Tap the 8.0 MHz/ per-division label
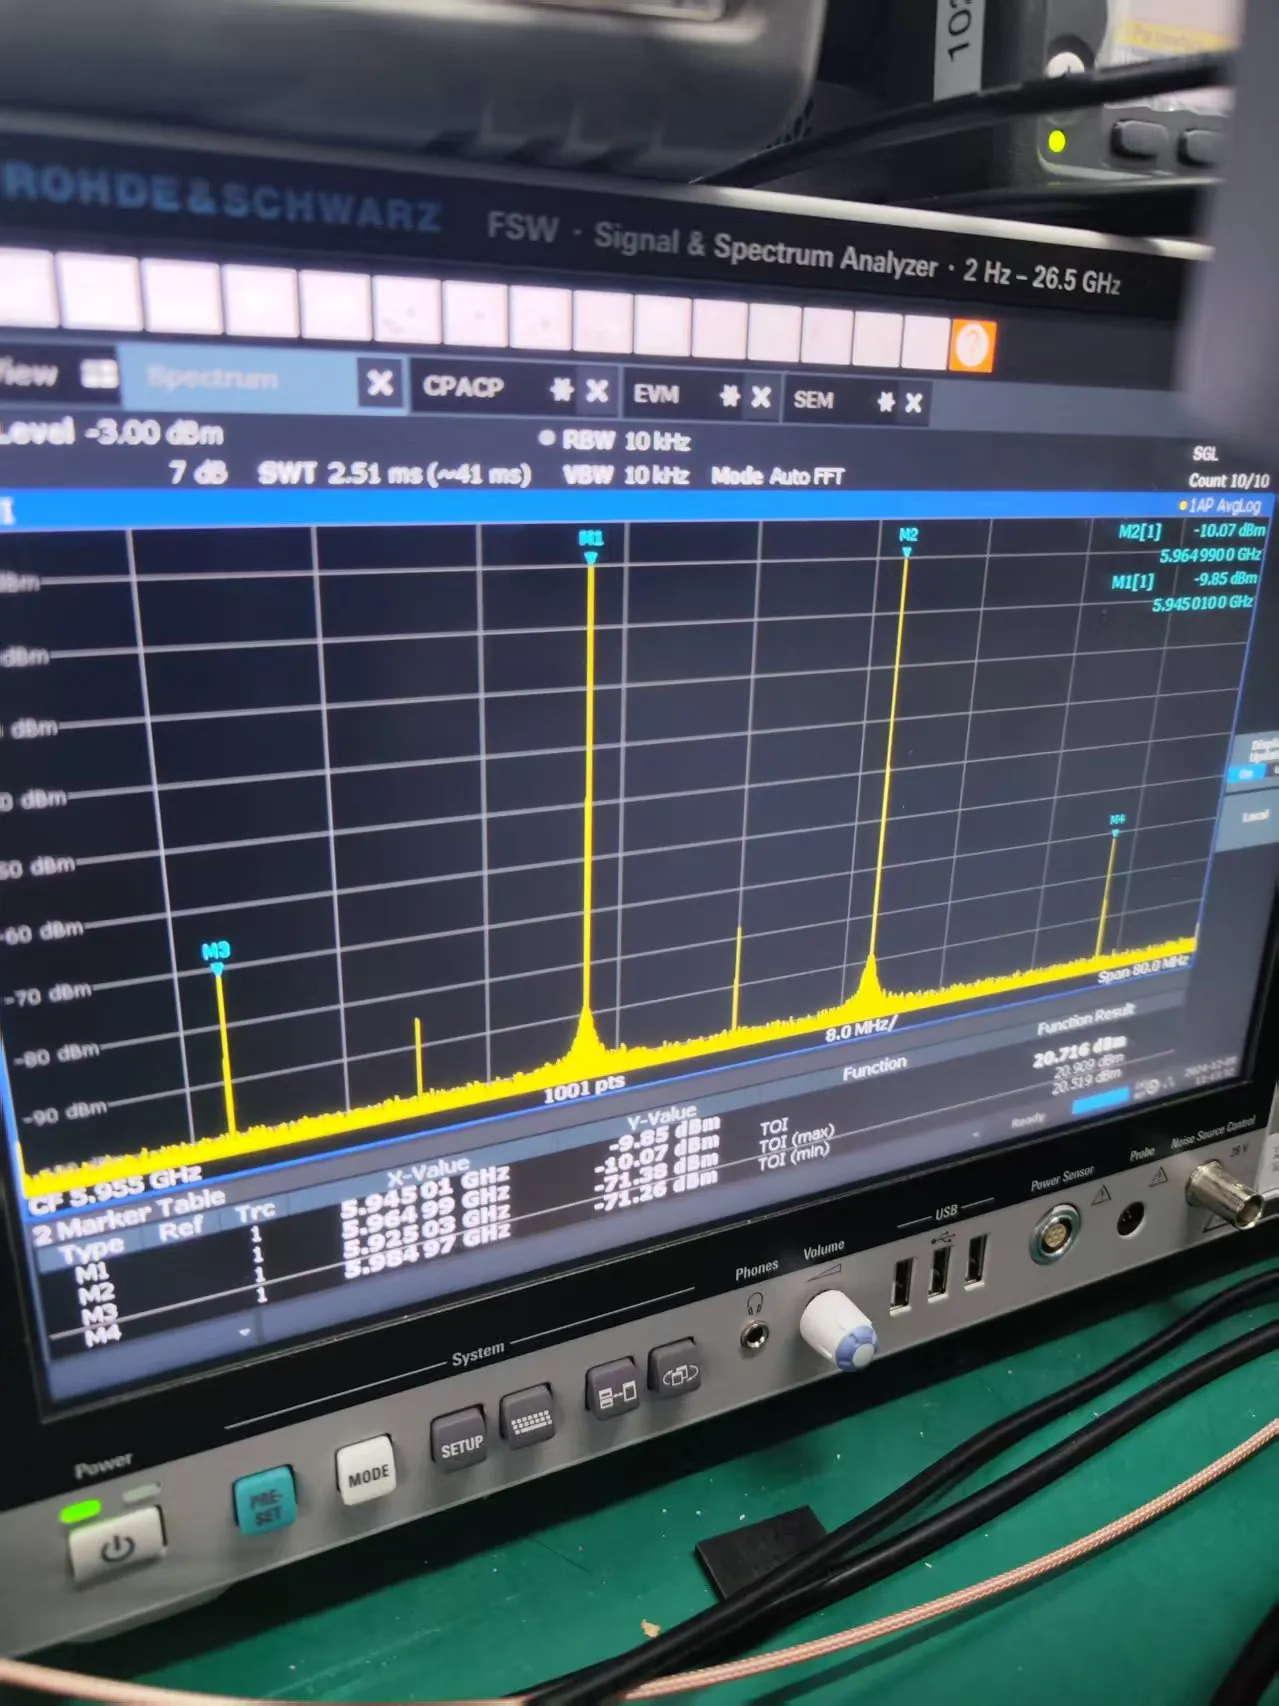 (861, 1029)
